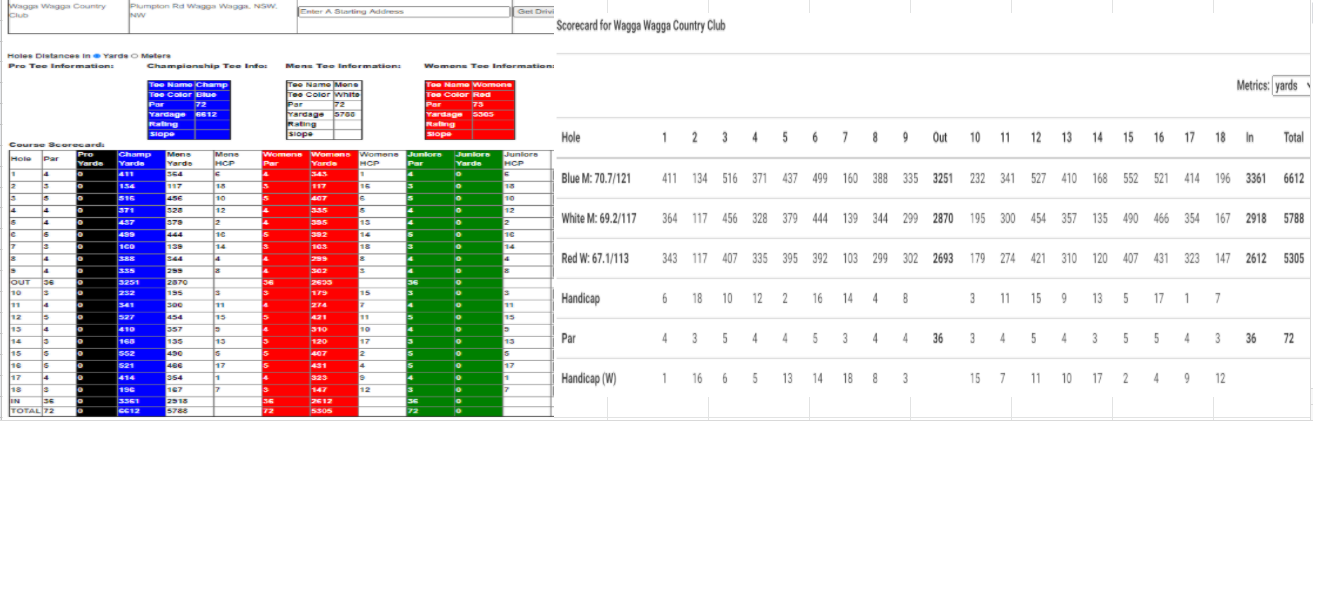Click the Mens Tee Information heading
This screenshot has height=610, width=1332.
tap(343, 66)
